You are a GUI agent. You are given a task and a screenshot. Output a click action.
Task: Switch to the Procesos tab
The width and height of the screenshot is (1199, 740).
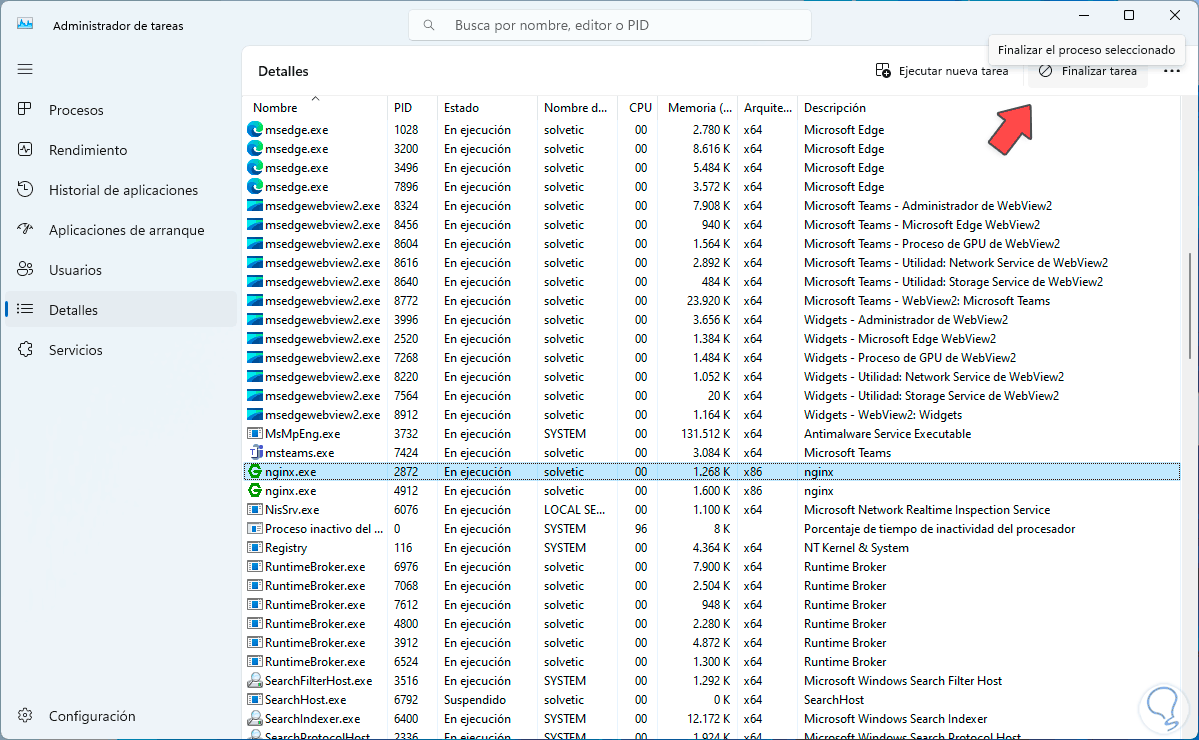121,110
